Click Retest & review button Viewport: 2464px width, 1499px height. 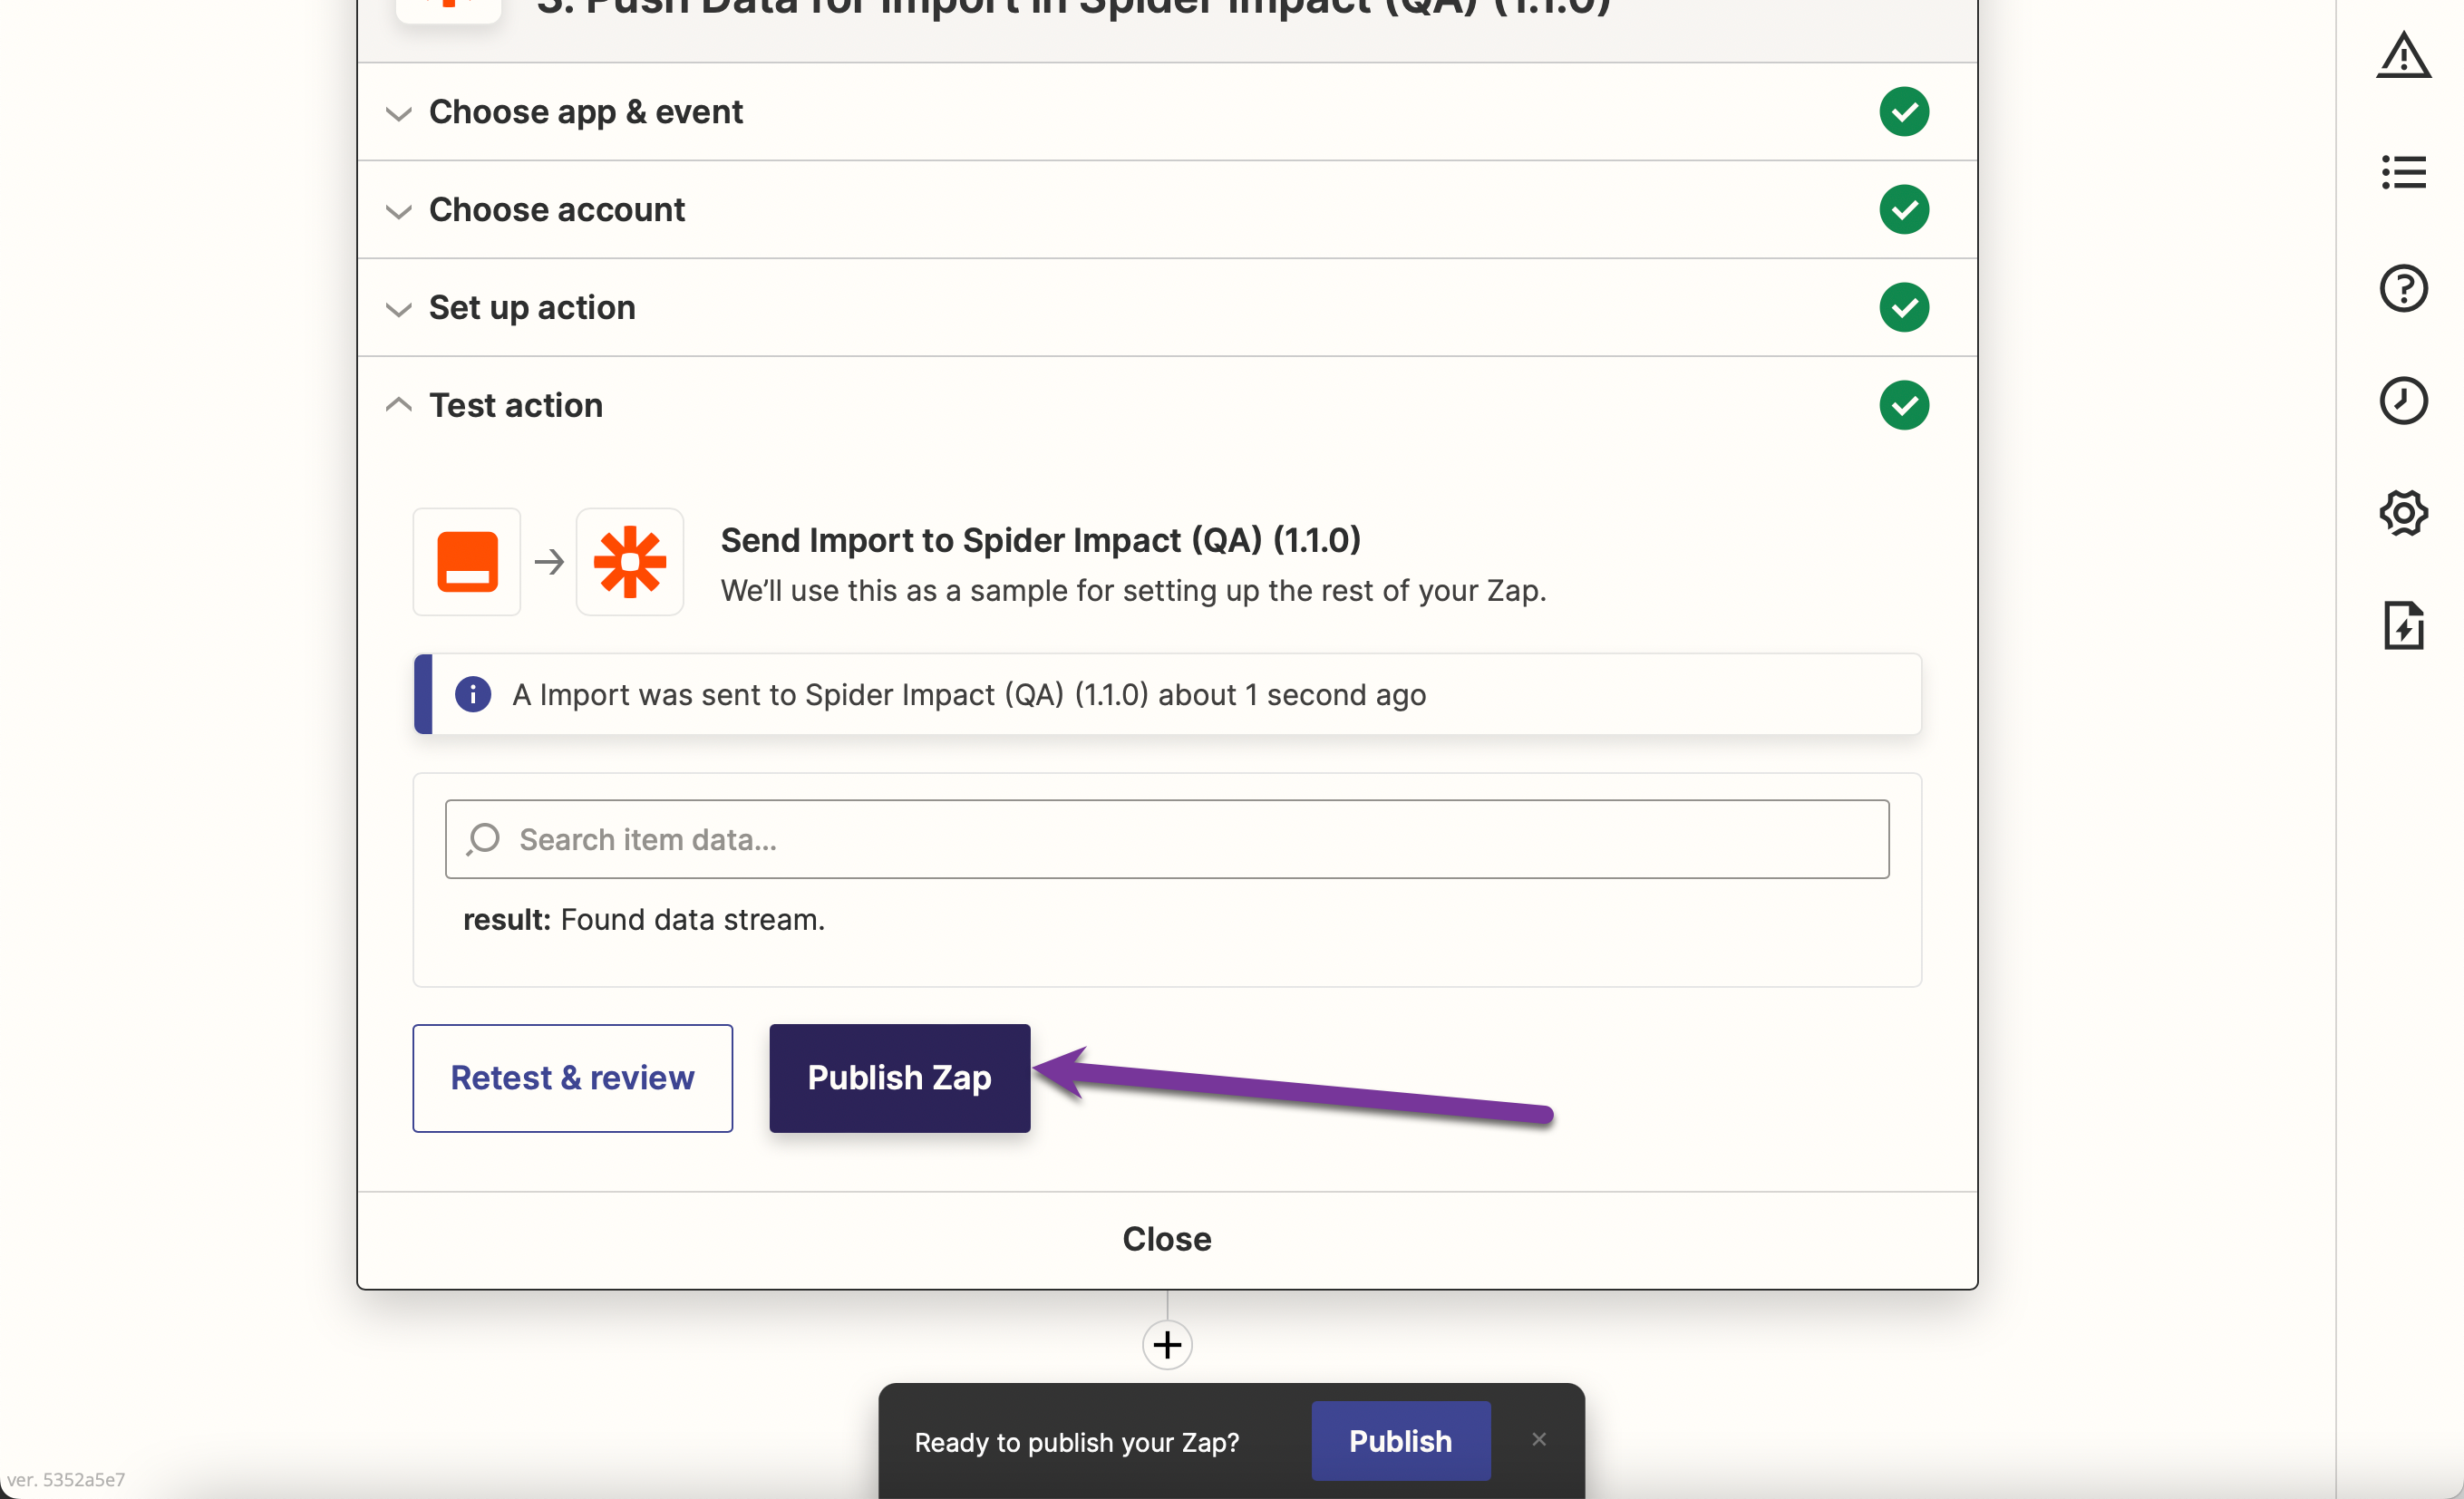click(x=572, y=1078)
